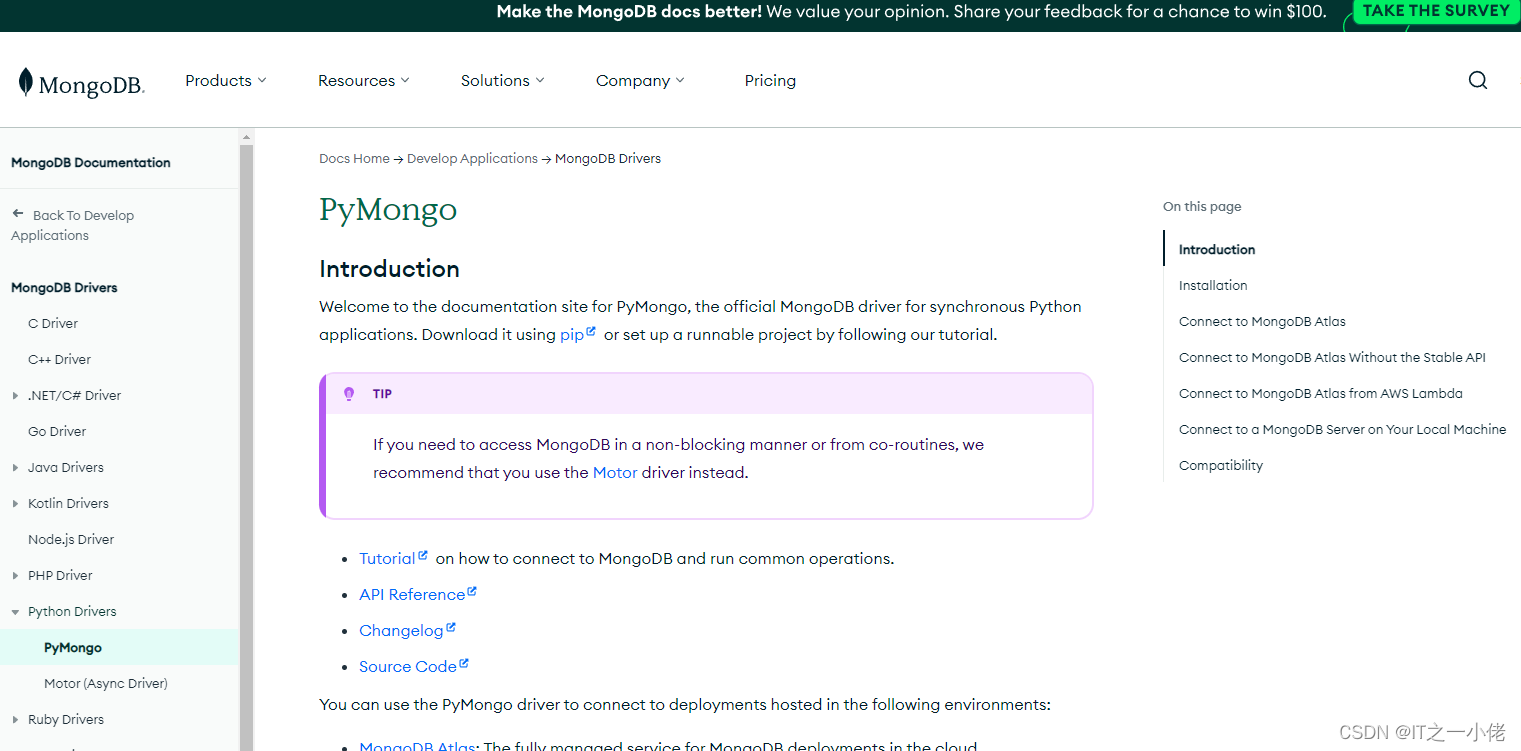Open the Changelog link
The width and height of the screenshot is (1521, 751).
click(401, 630)
